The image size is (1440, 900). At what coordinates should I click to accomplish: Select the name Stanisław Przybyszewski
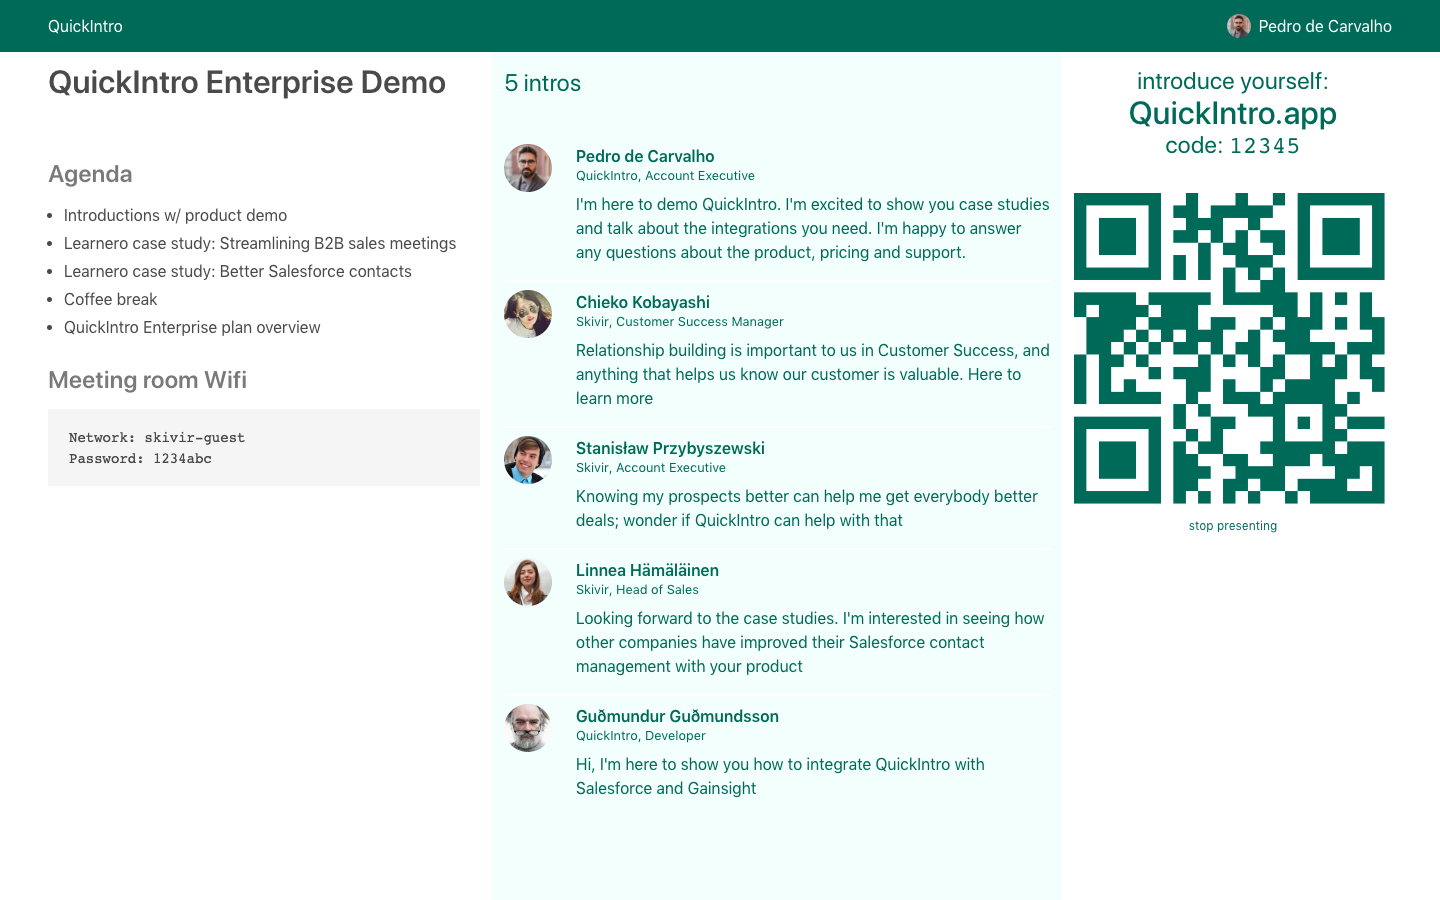(x=670, y=448)
